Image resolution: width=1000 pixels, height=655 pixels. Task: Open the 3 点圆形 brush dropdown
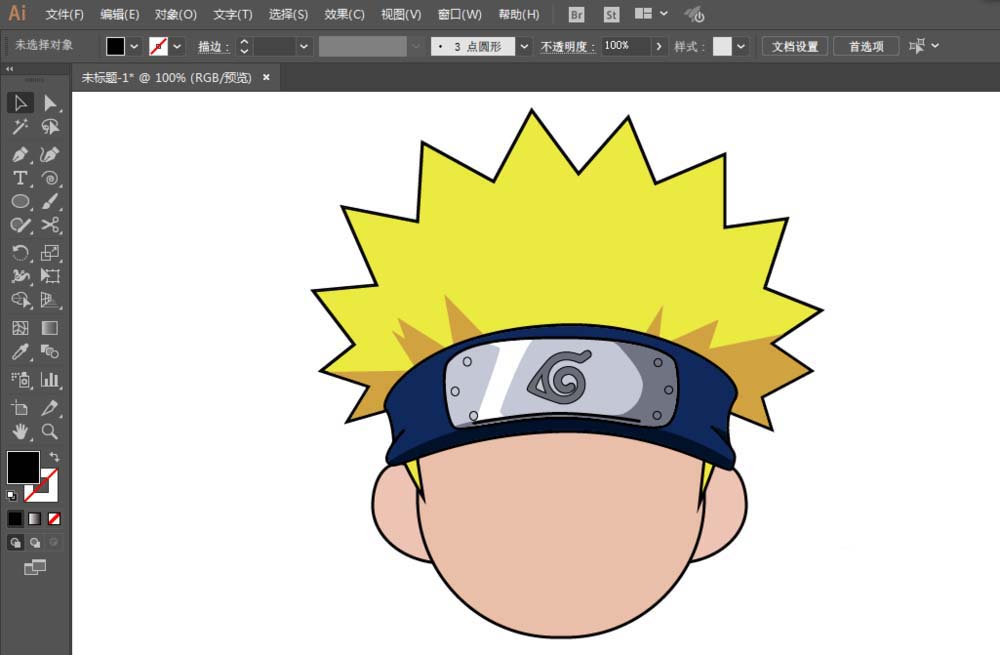524,46
